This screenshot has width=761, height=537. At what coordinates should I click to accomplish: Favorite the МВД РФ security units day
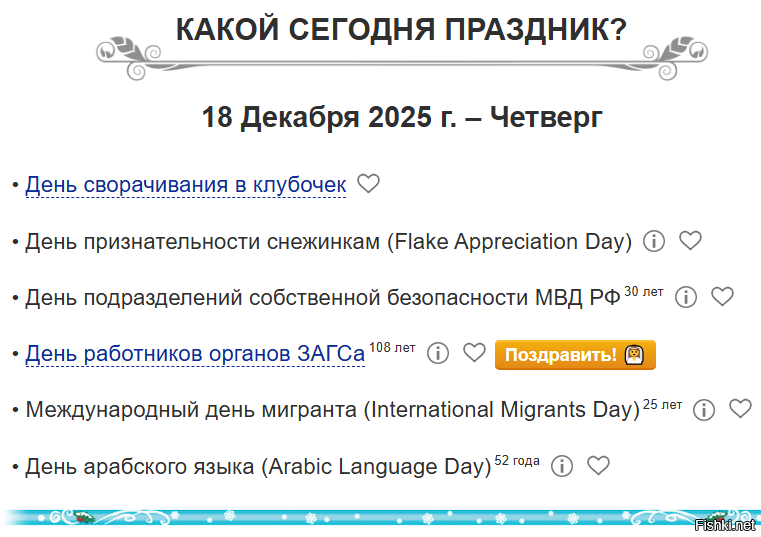point(722,297)
